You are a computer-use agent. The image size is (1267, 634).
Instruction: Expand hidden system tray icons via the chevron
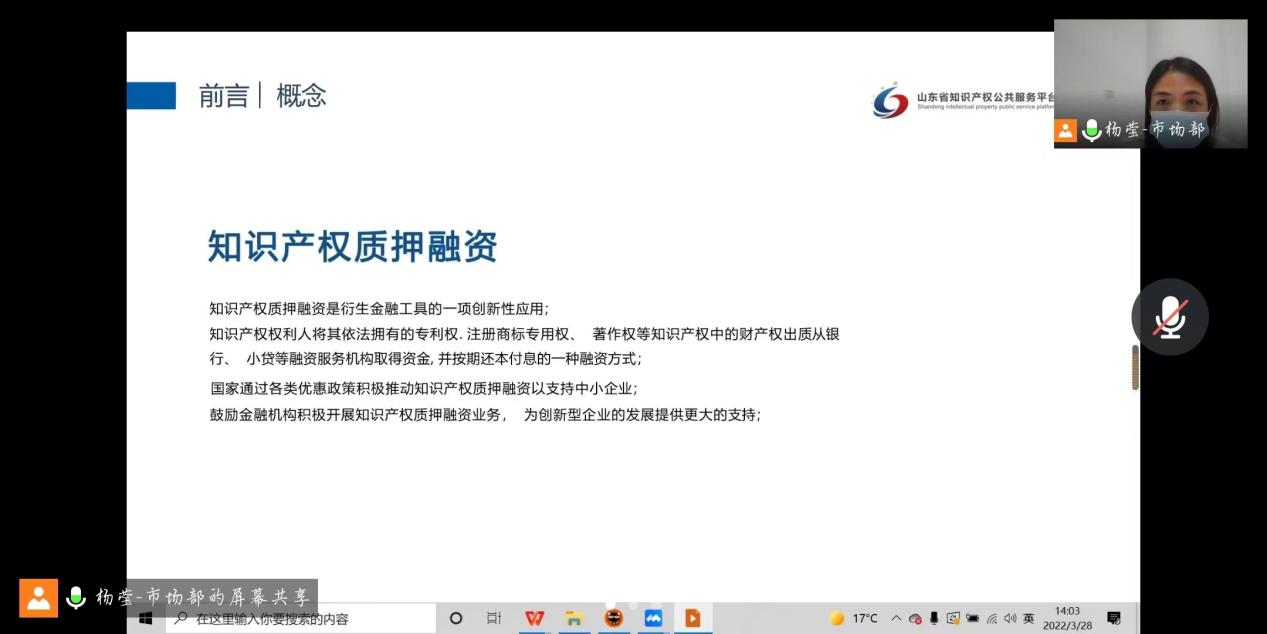pyautogui.click(x=895, y=618)
